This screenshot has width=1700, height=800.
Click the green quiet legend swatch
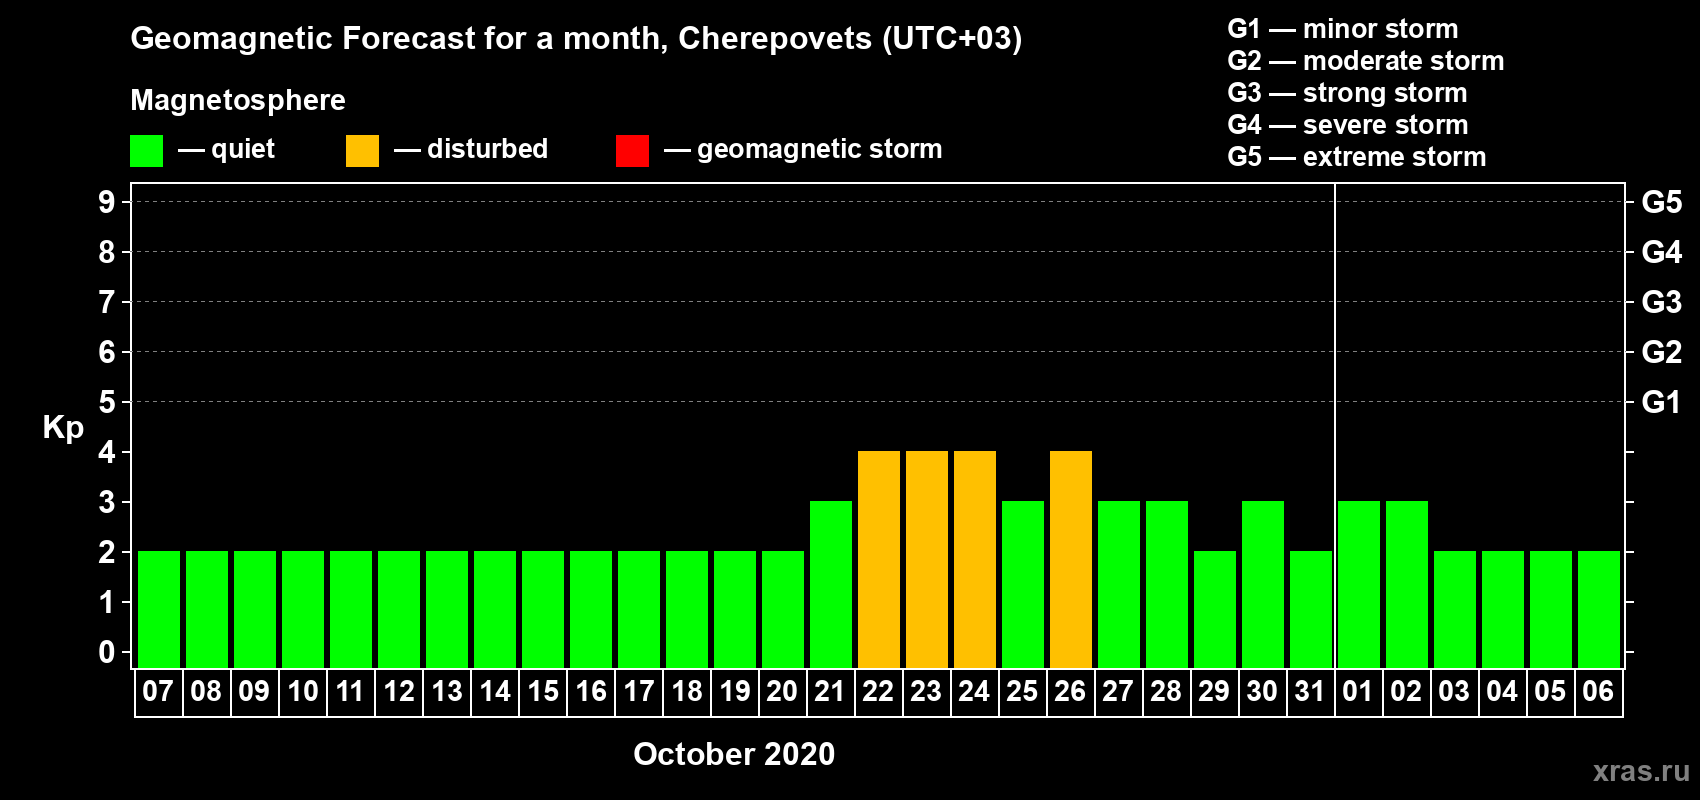(146, 151)
